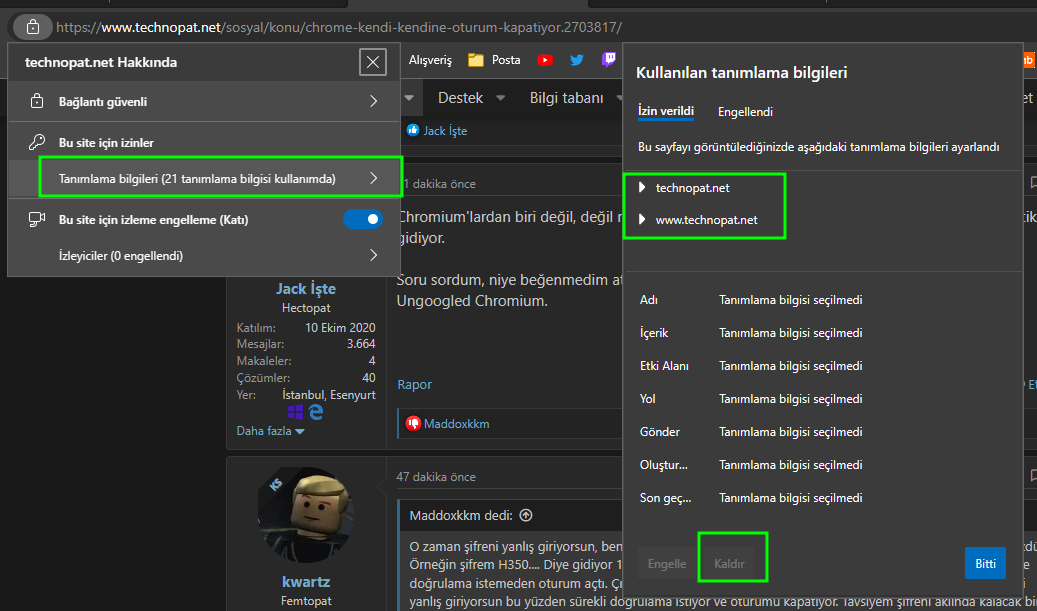Screen dimensions: 1037x611
Task: Click the Yol cookie field value
Action: coord(791,399)
